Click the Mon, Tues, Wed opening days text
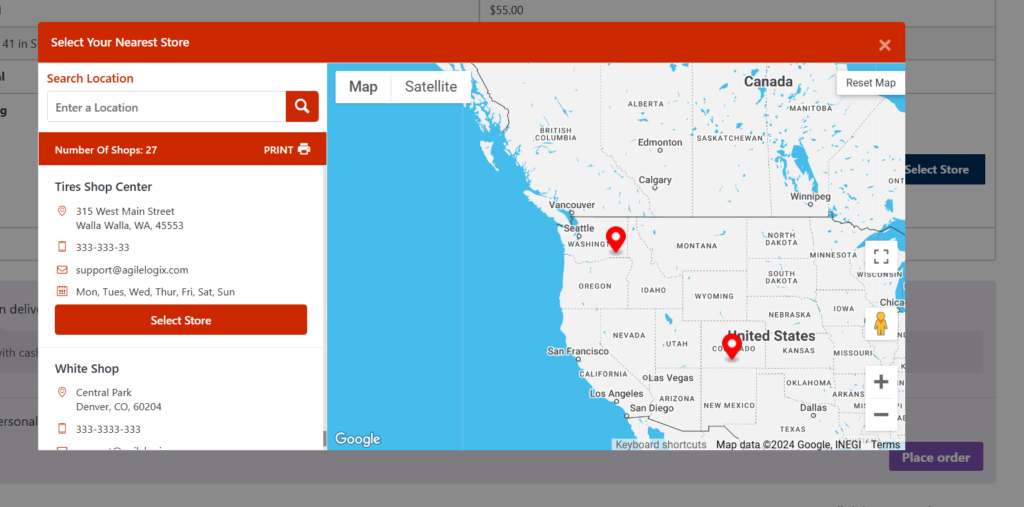Viewport: 1024px width, 507px height. click(x=155, y=292)
